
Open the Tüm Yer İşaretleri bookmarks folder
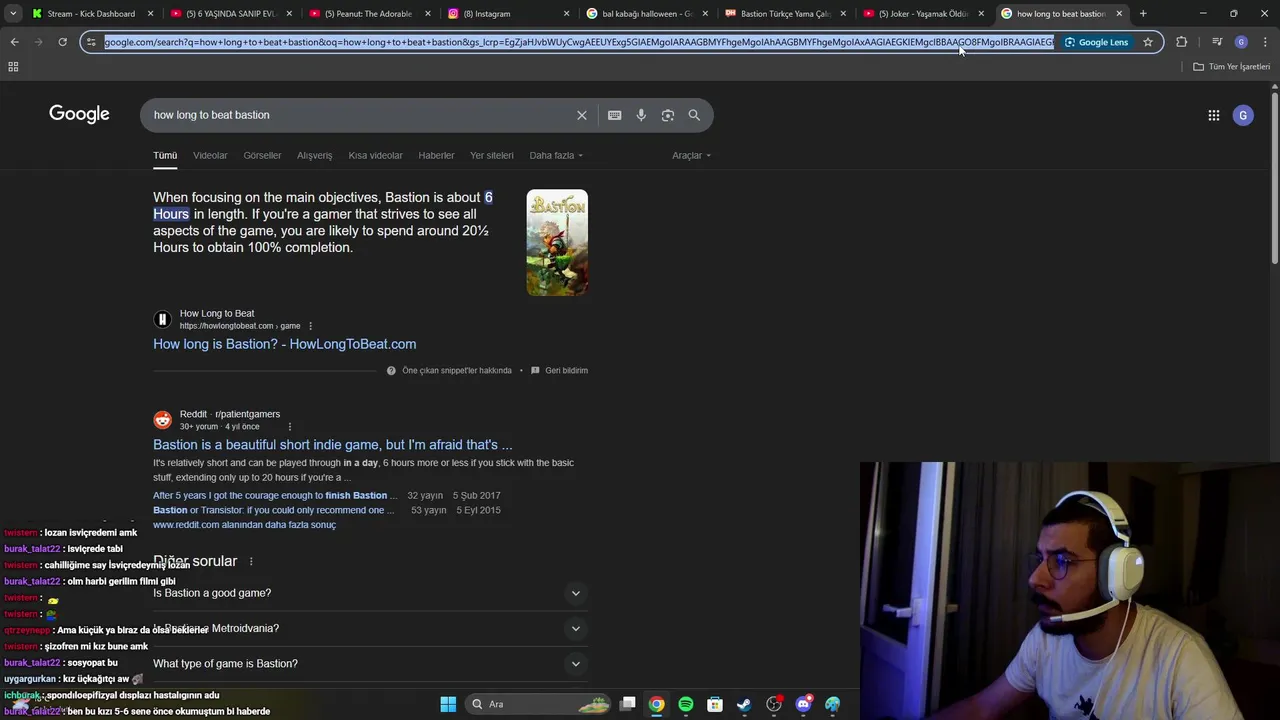(1232, 66)
